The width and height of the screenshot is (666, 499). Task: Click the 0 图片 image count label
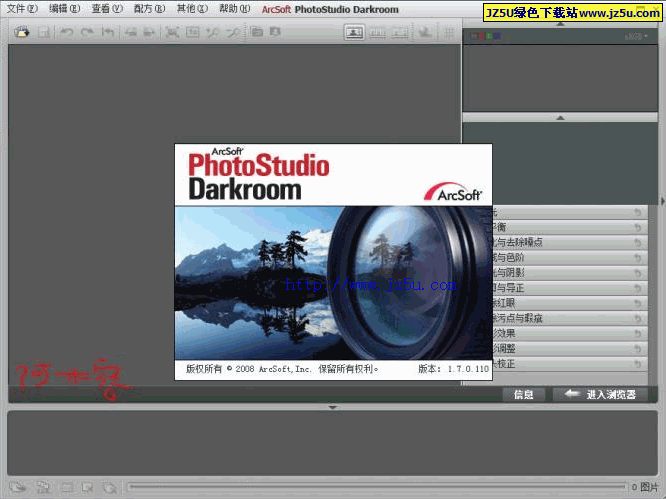coord(645,487)
